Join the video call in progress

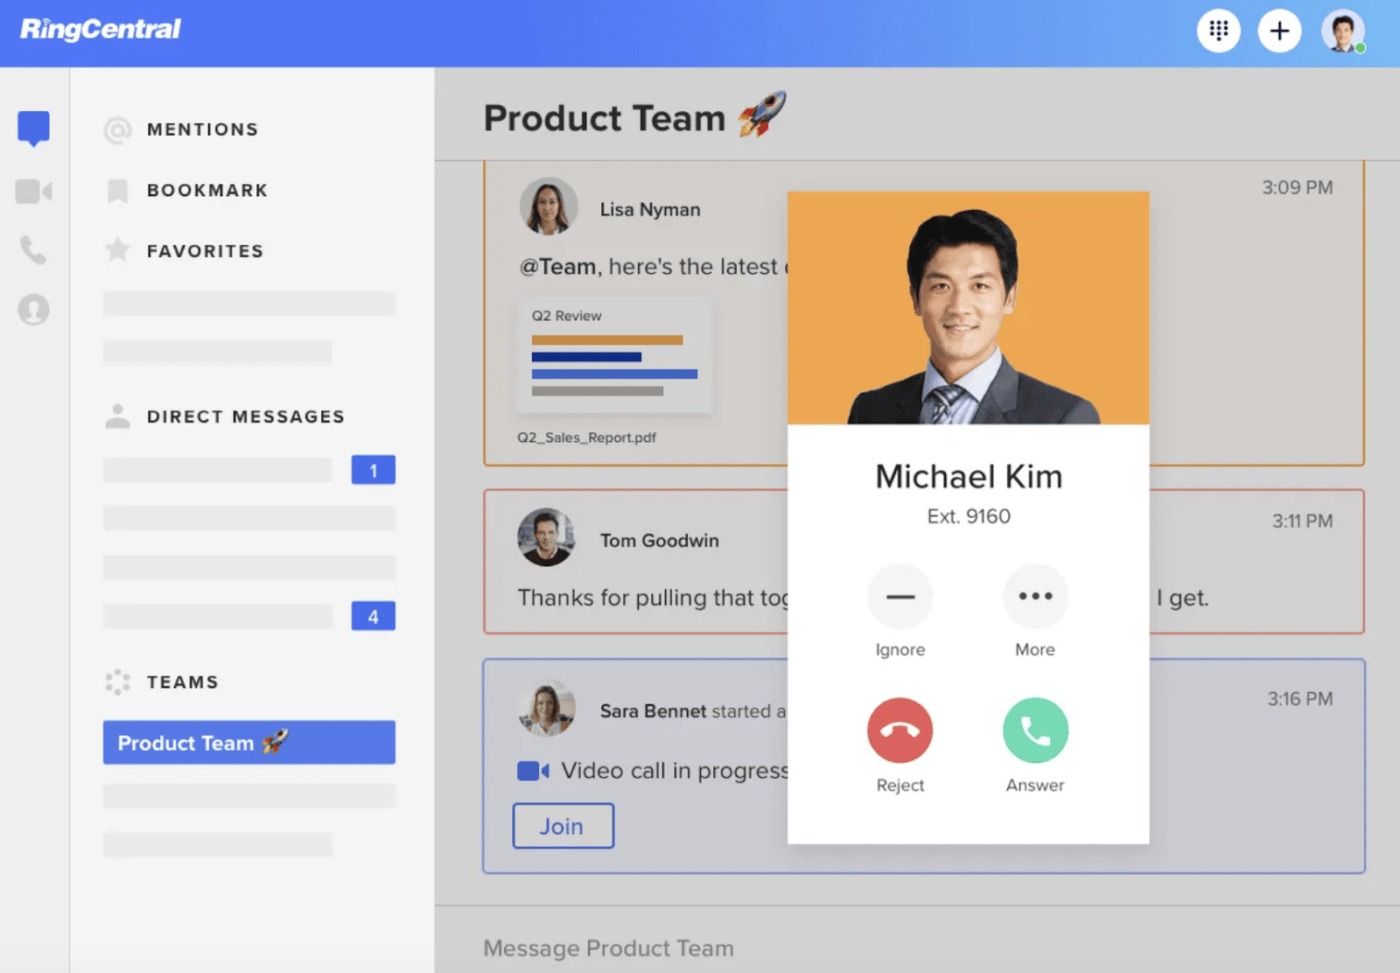(x=563, y=826)
